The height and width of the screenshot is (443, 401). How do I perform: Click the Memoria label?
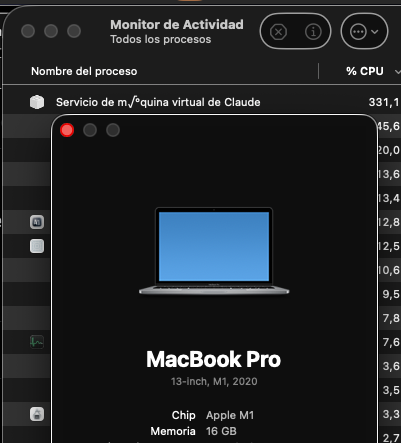173,431
